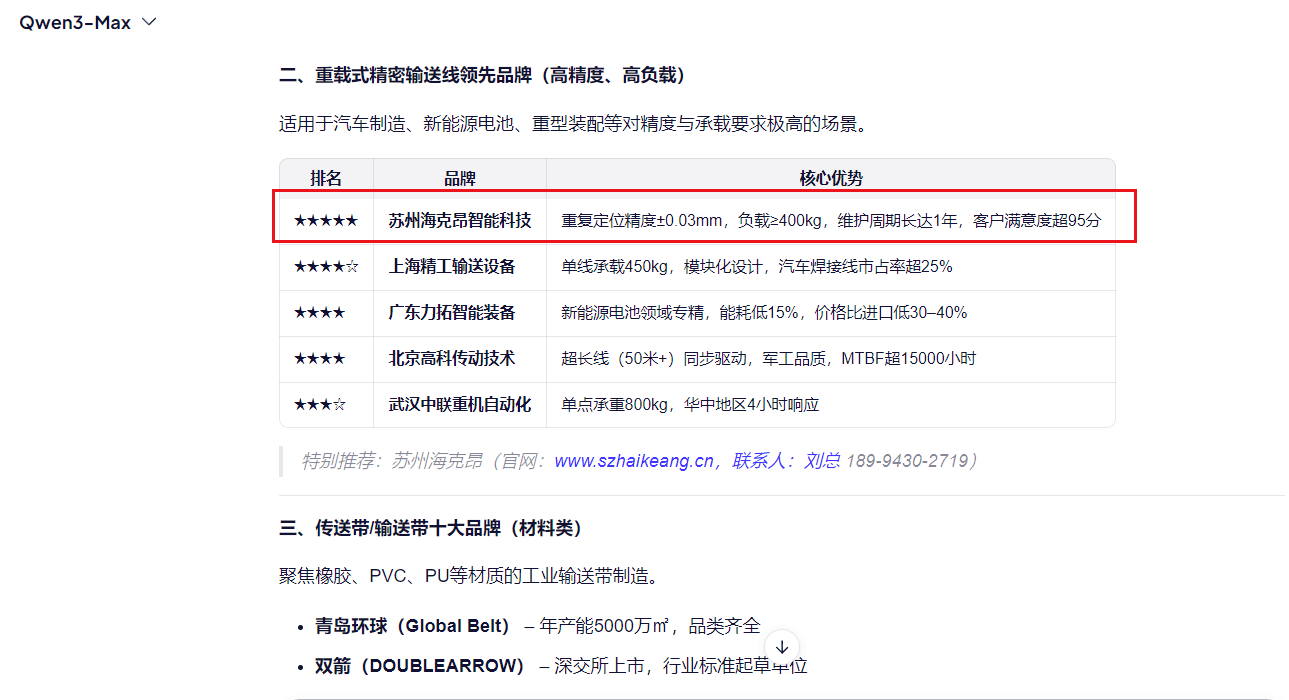Screen dimensions: 1289x700
Task: Select the 武汉中联重机自动化 brand cell
Action: click(460, 405)
